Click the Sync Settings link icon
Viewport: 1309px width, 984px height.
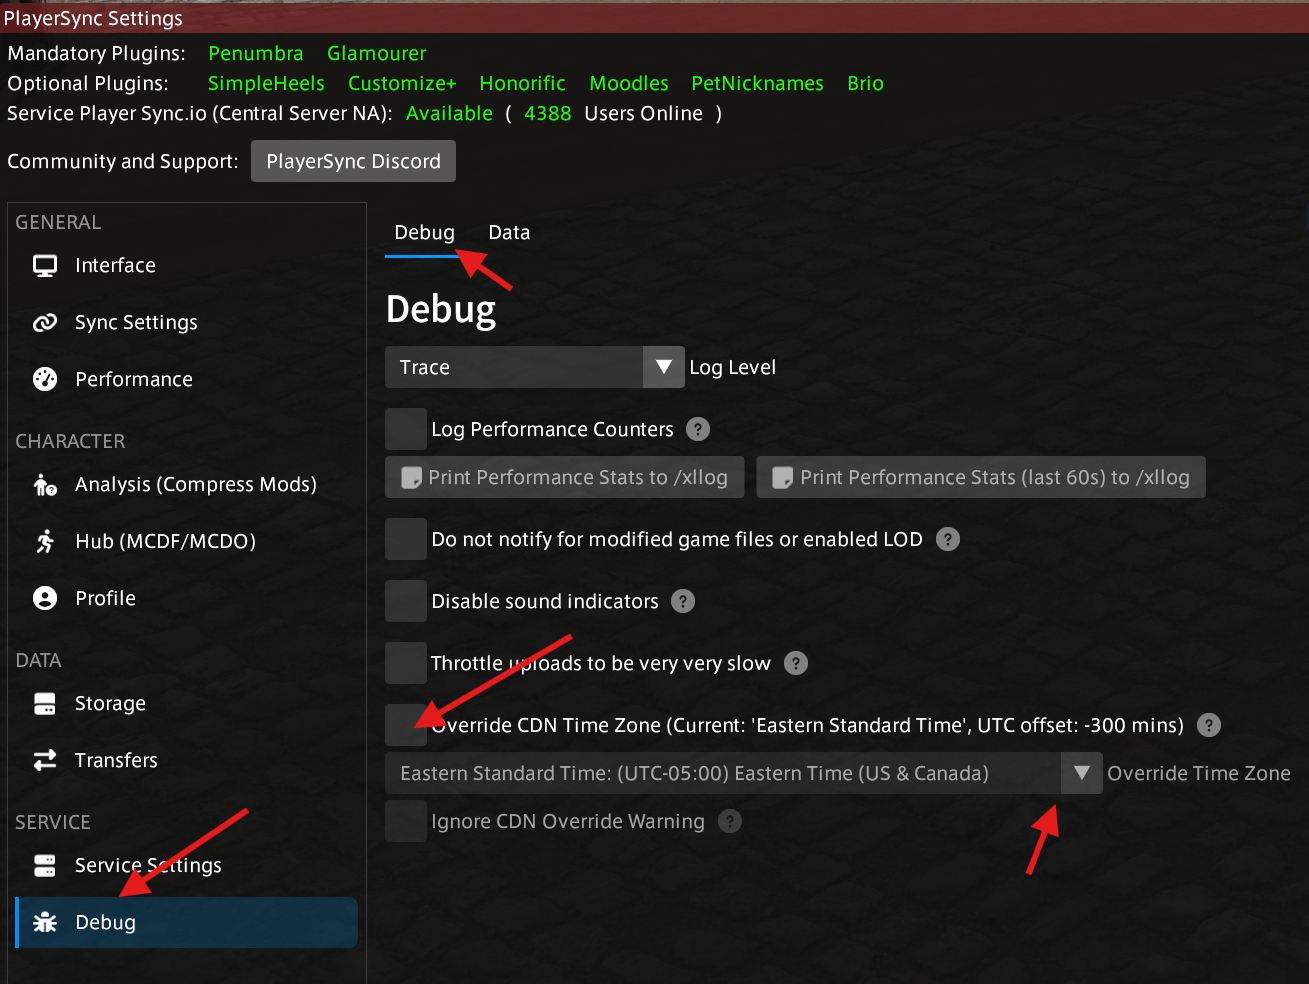(x=45, y=323)
